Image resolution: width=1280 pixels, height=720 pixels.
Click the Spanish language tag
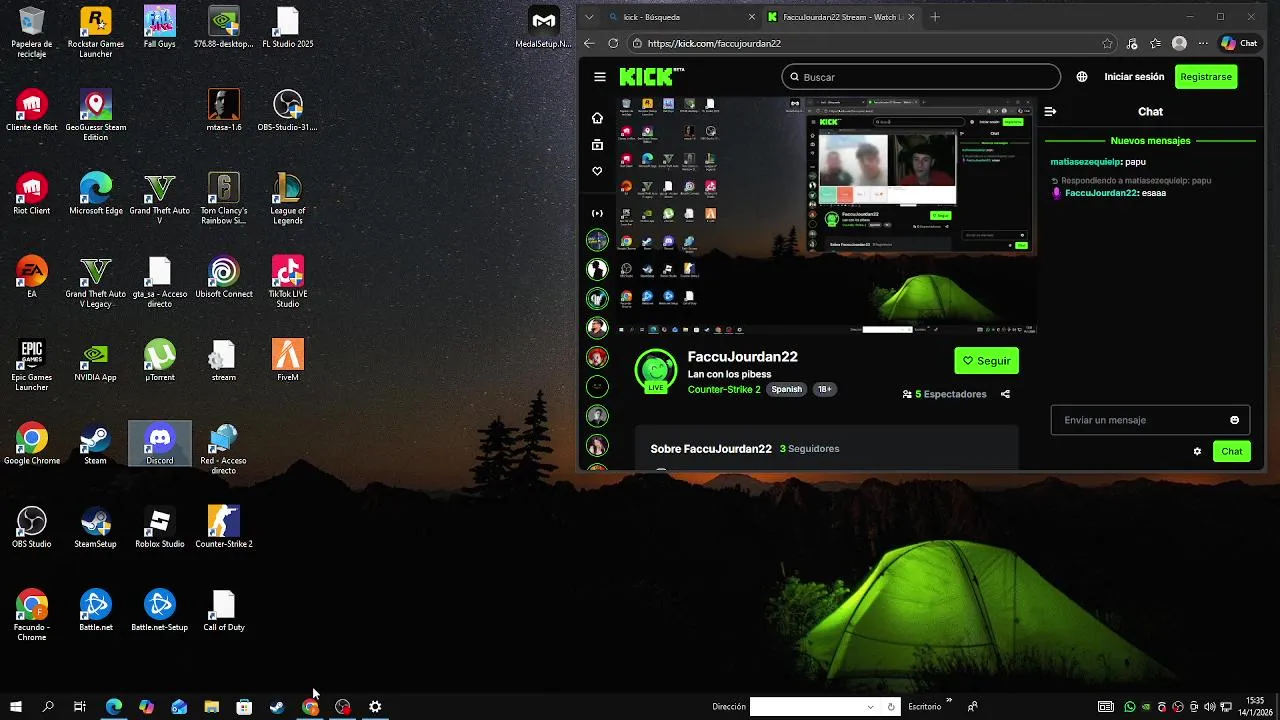point(786,390)
